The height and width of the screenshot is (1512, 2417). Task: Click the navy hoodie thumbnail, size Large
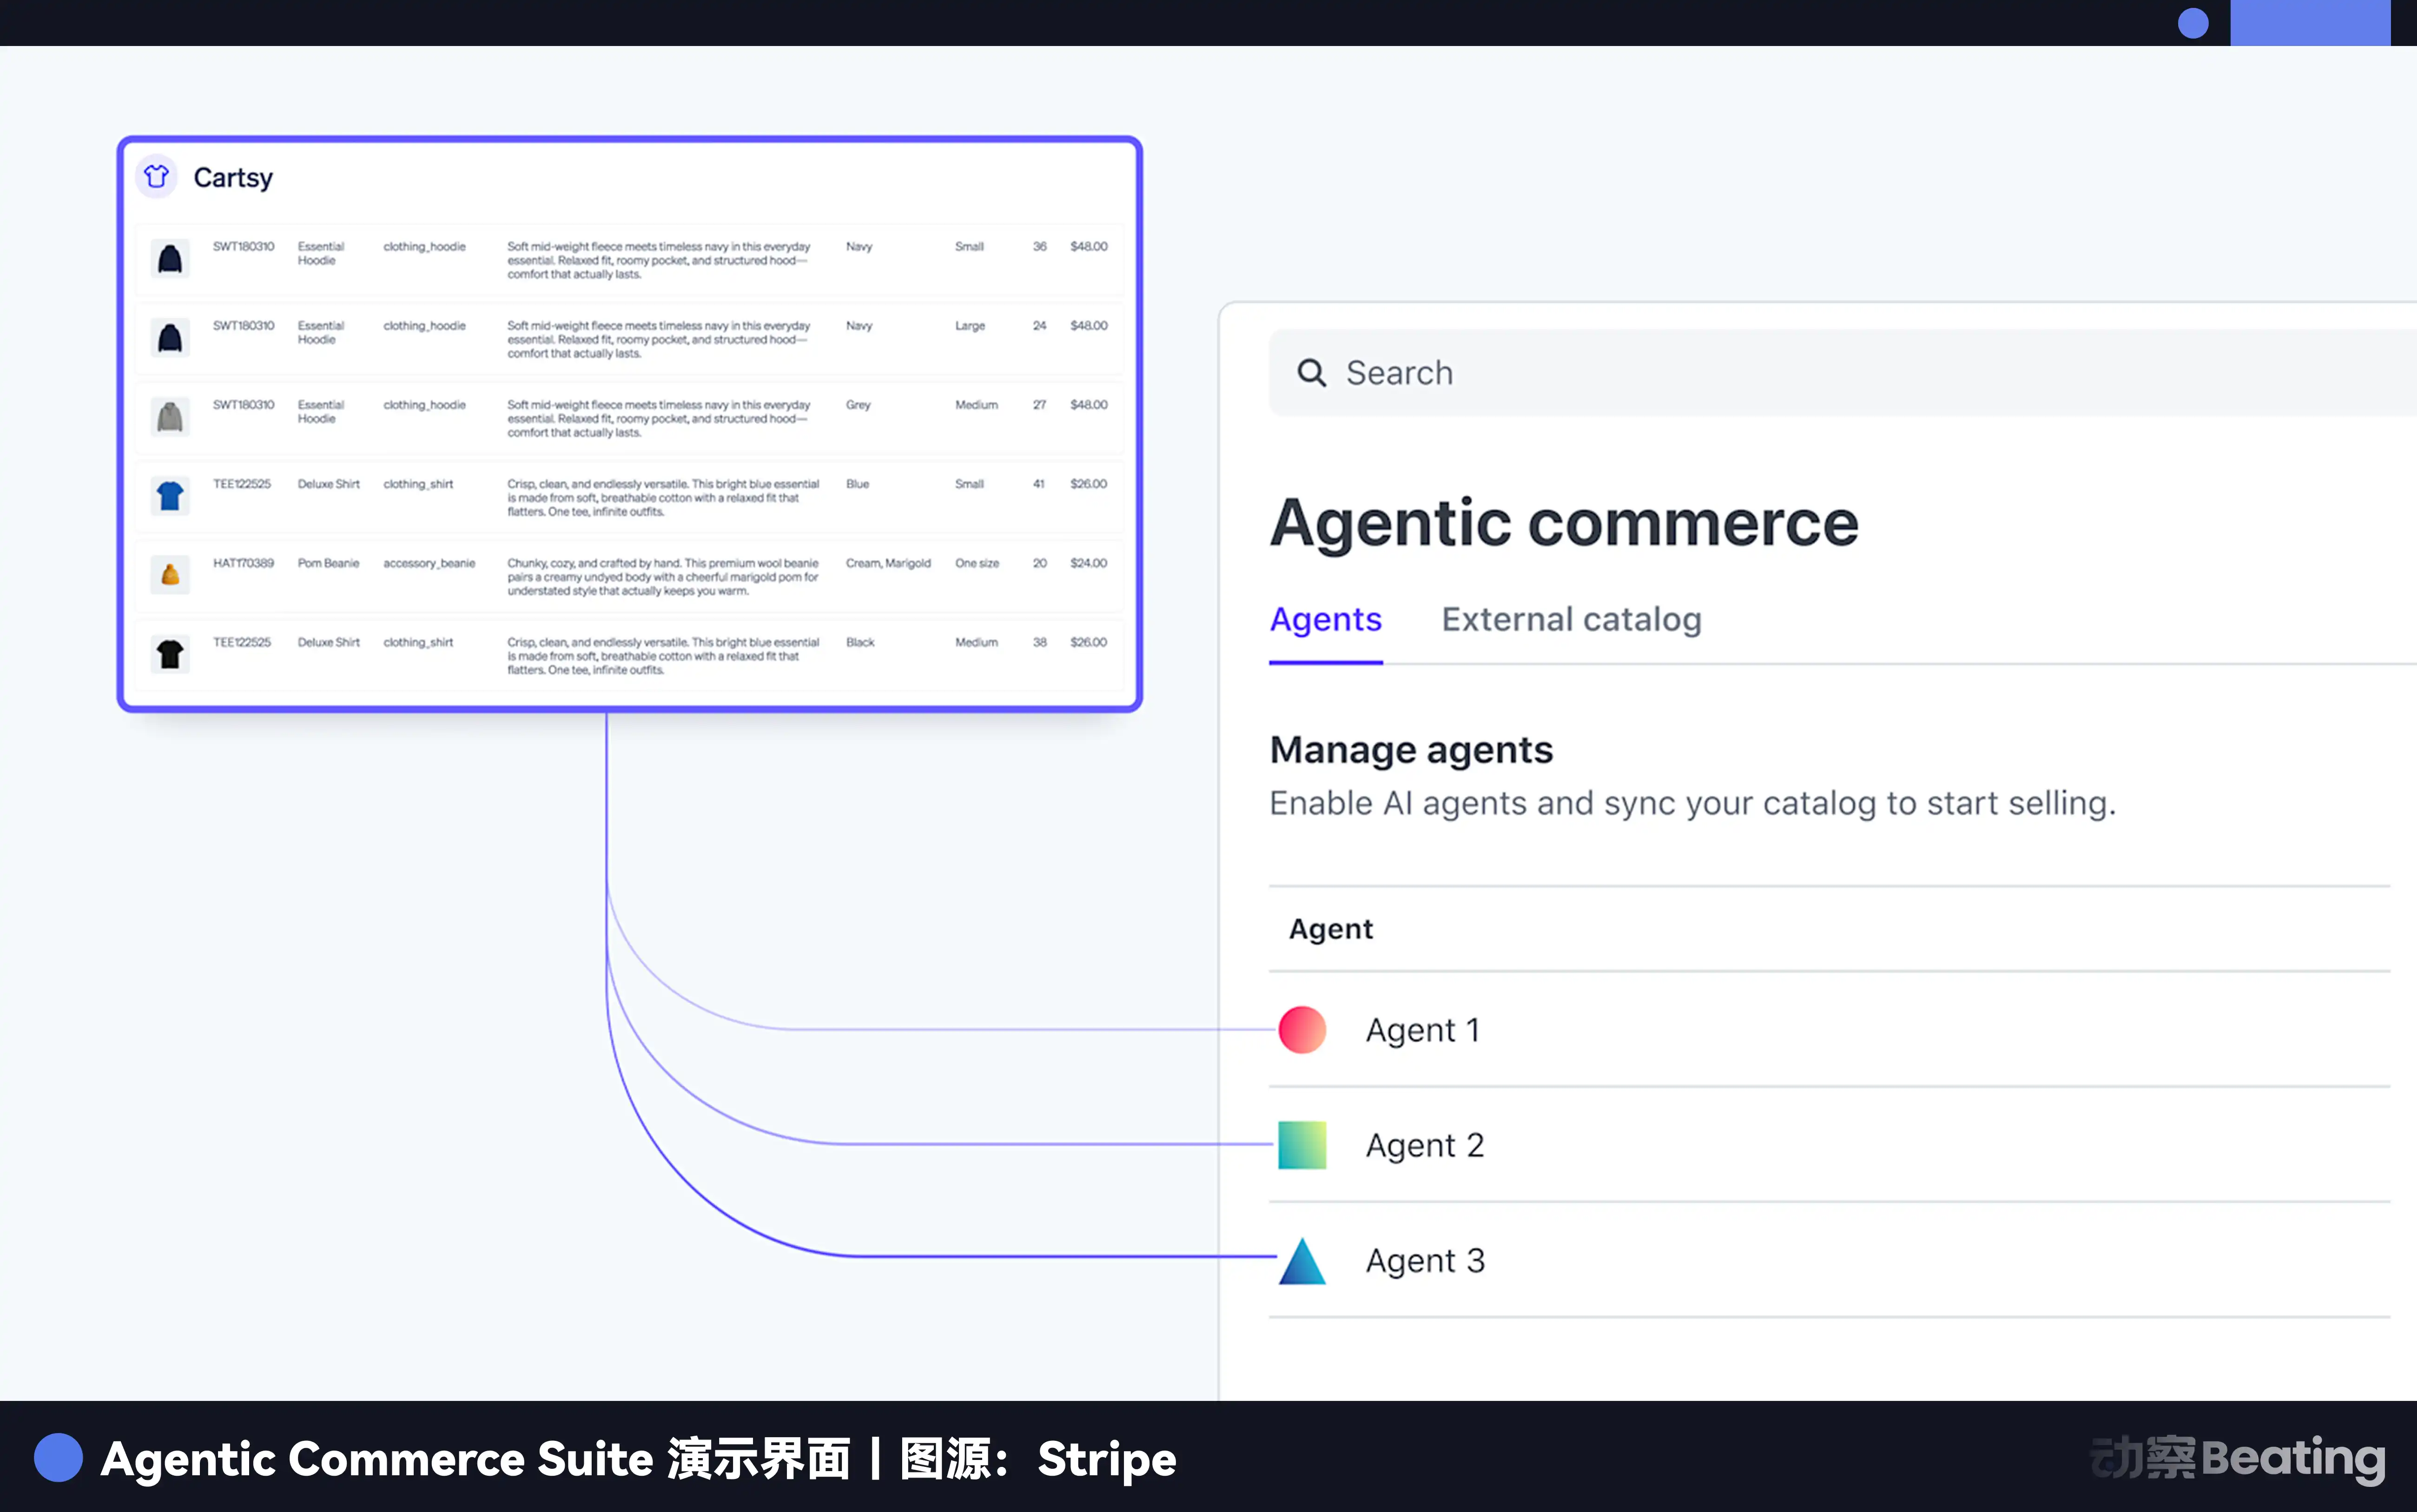(x=170, y=338)
